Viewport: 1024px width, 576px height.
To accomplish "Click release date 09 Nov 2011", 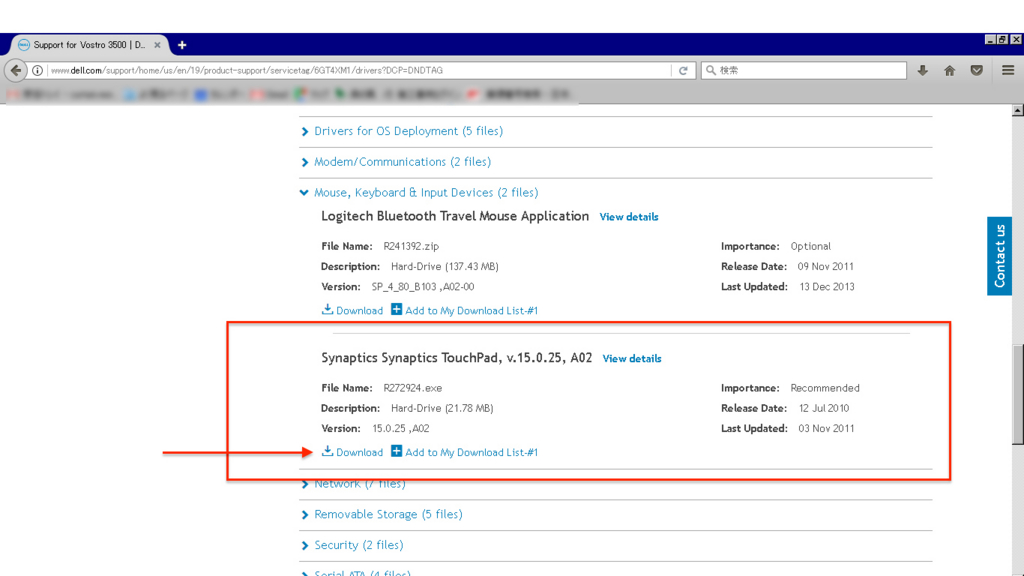I will coord(825,266).
